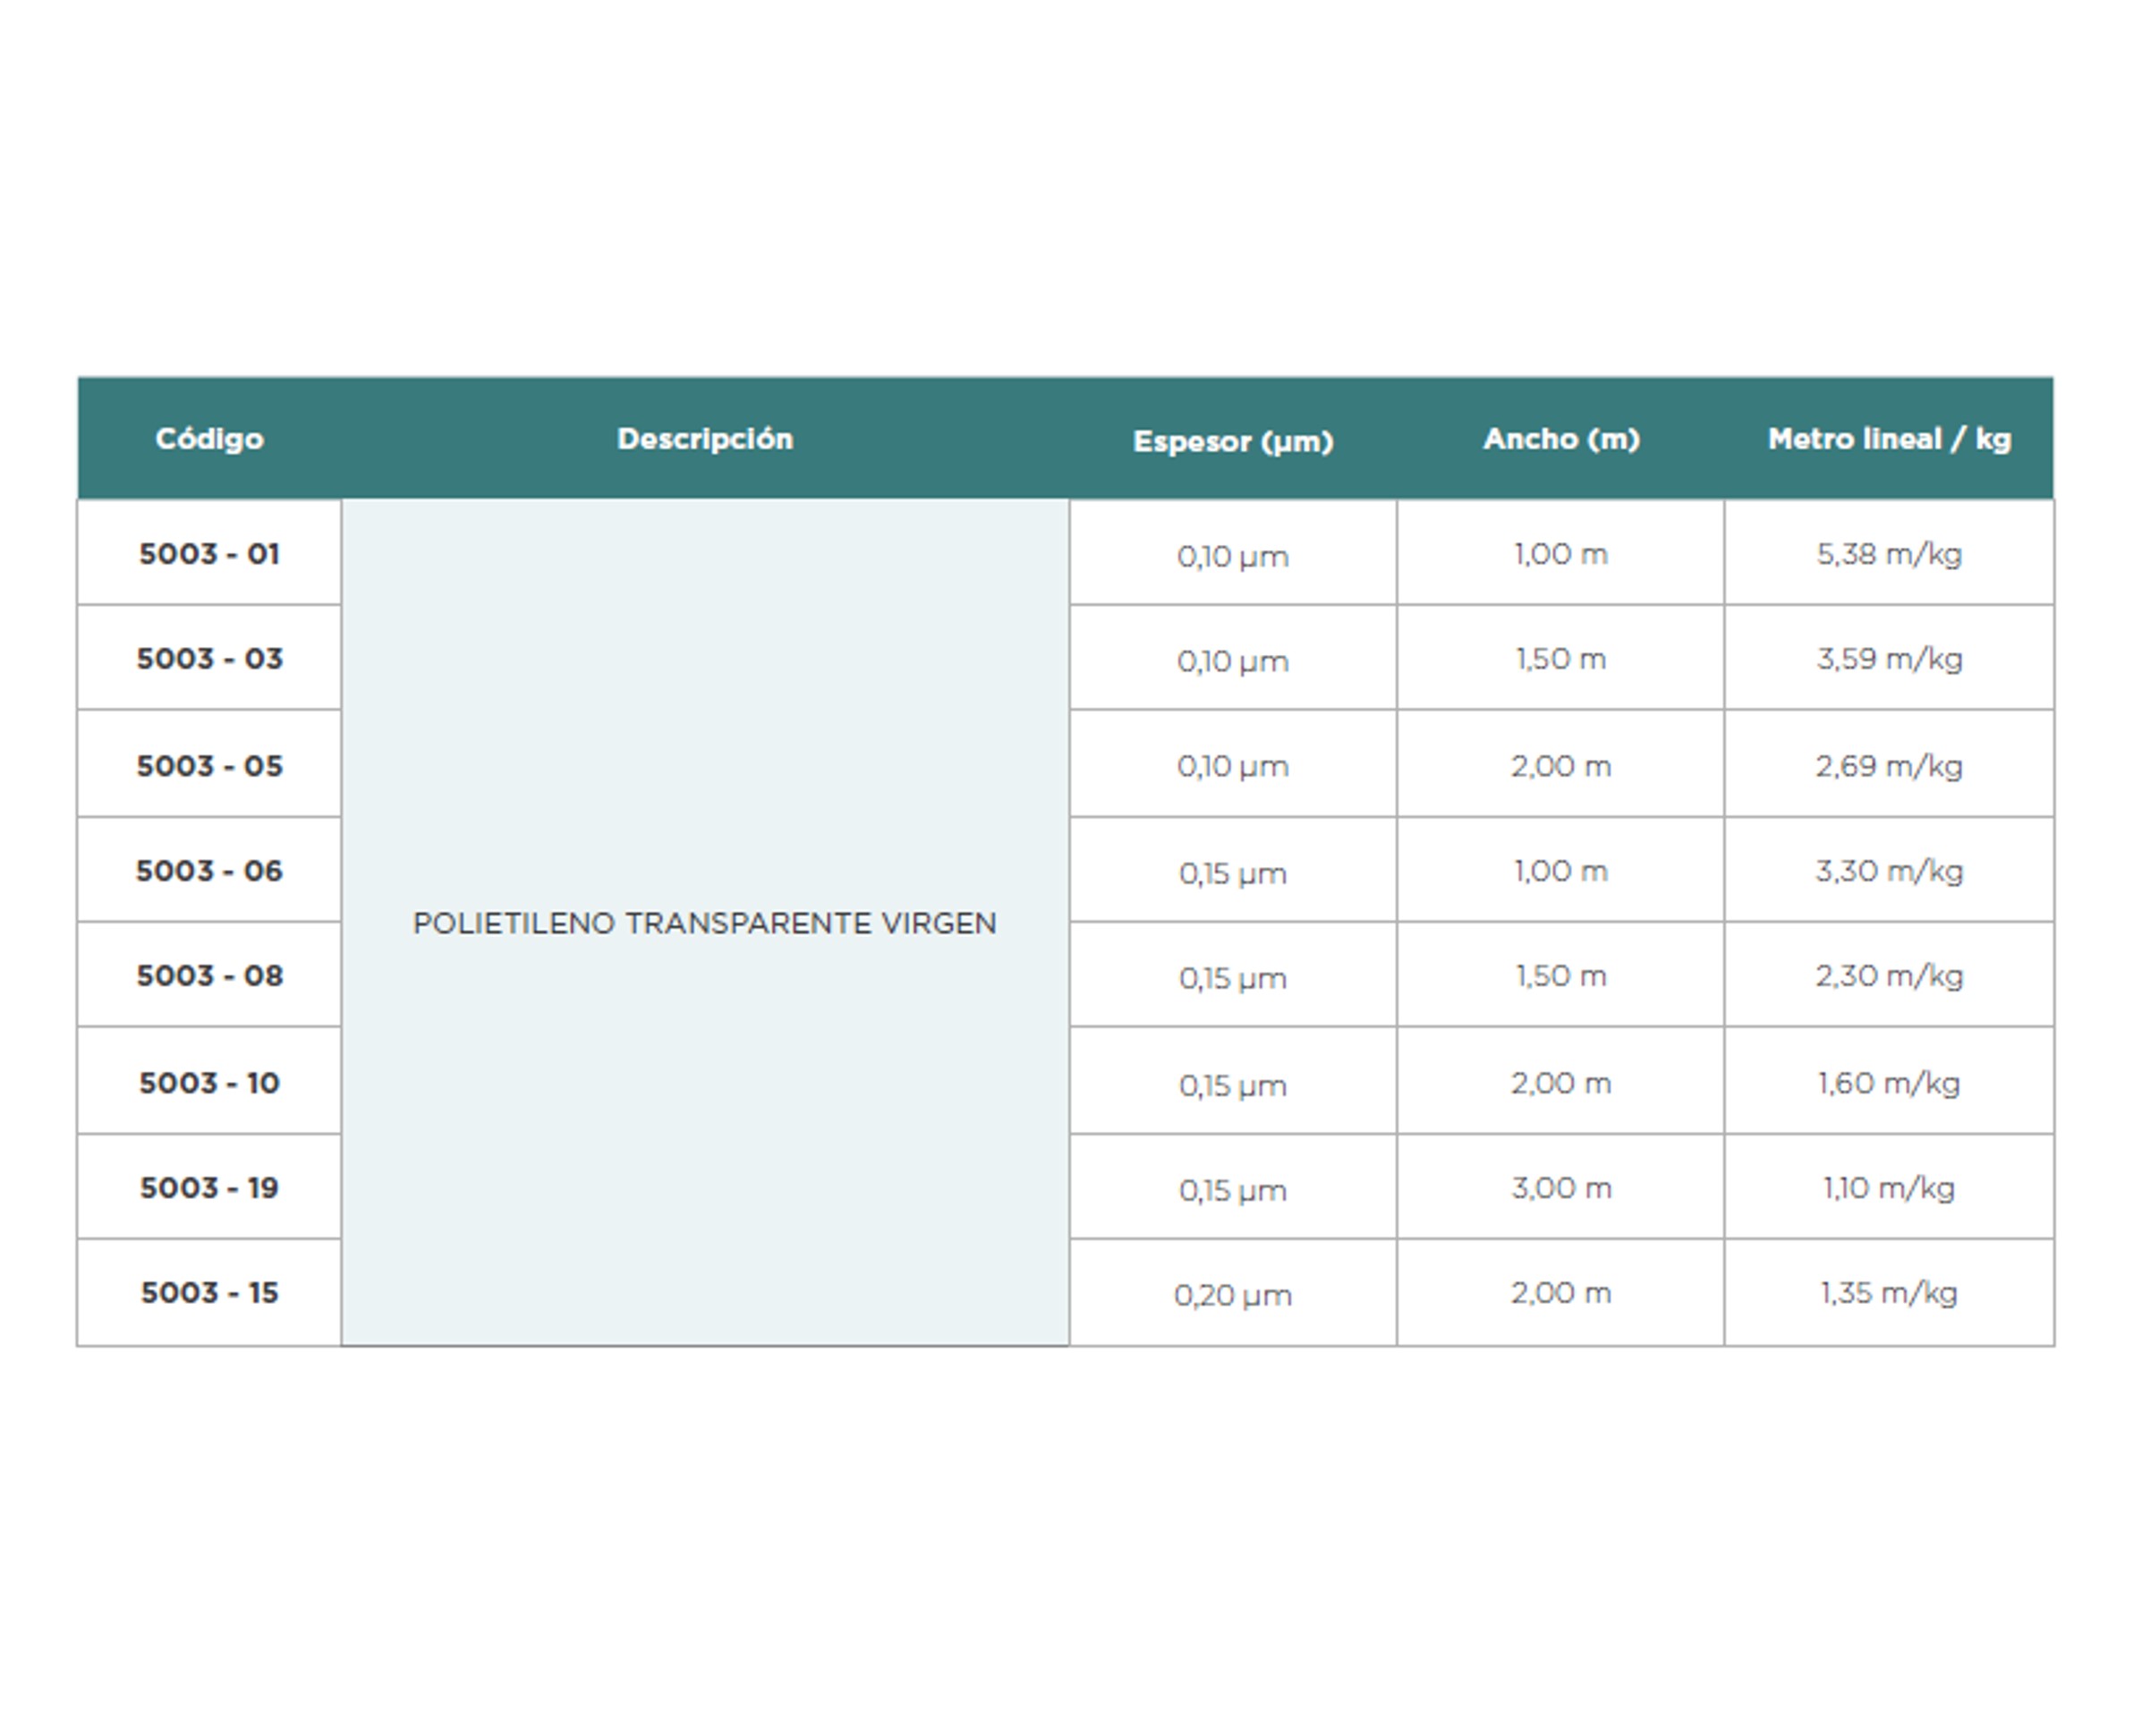Click the Ancho (m) column header
This screenshot has width=2142, height=1736.
coord(1560,439)
